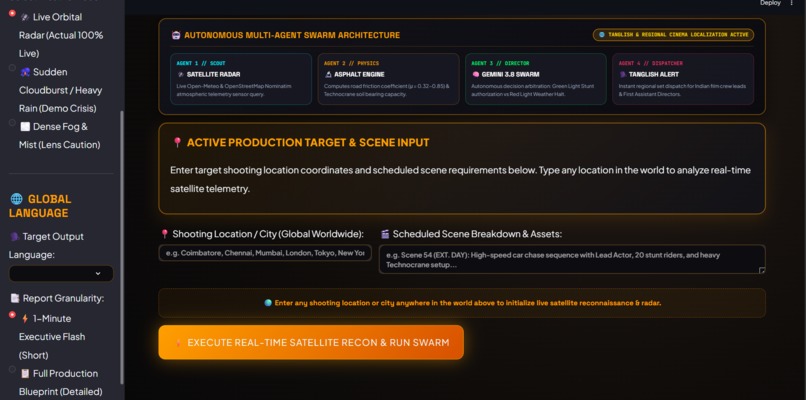Click storm cloud icon beside Sudden Cloudburst
The height and width of the screenshot is (400, 806).
pyautogui.click(x=25, y=72)
